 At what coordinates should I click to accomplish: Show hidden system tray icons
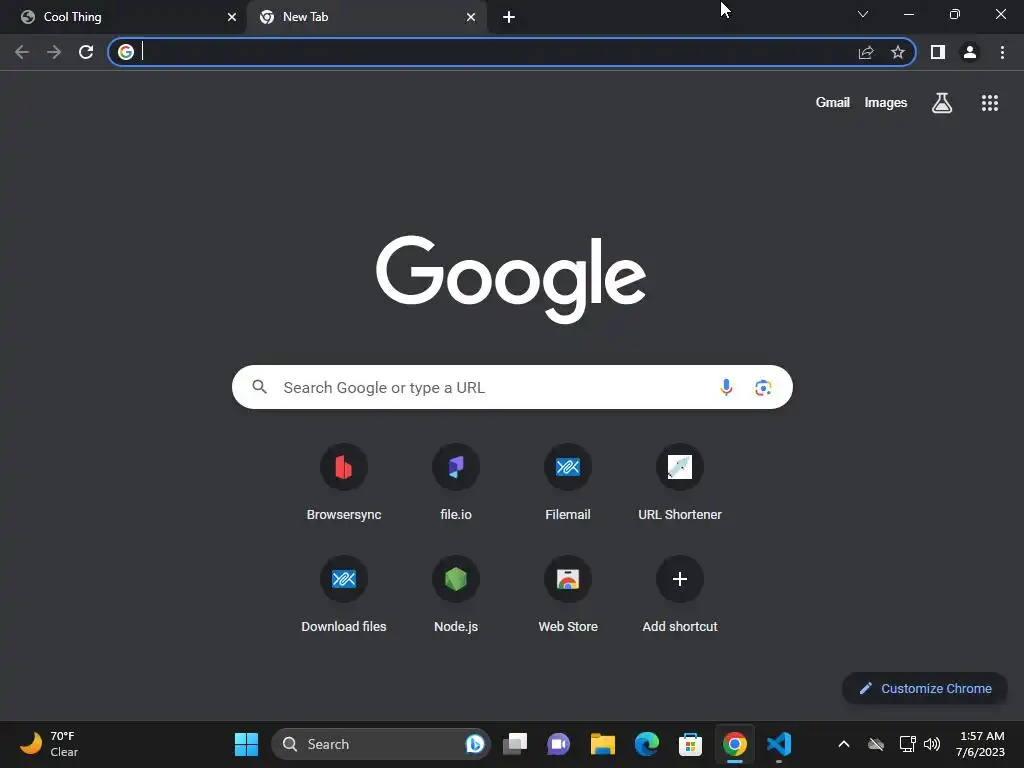pyautogui.click(x=844, y=744)
